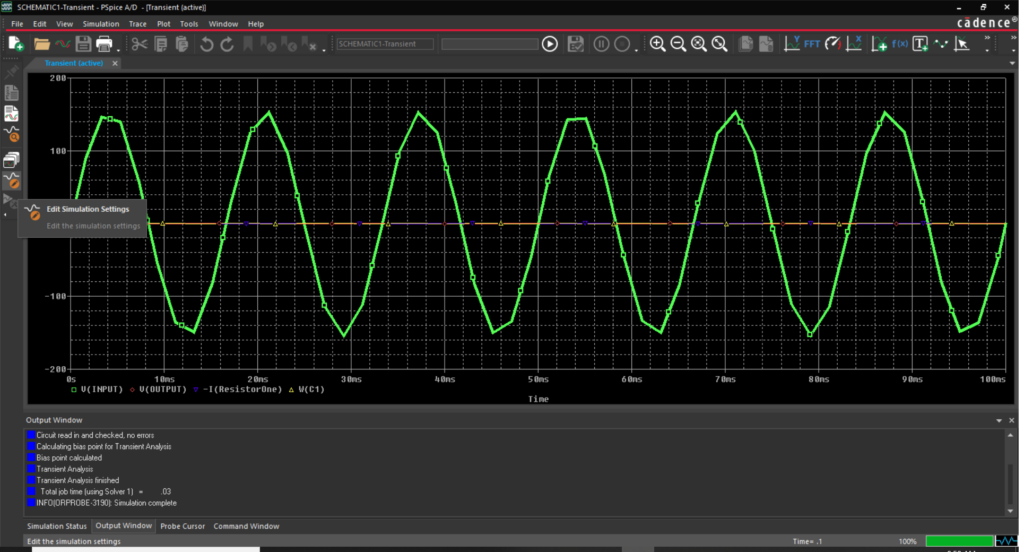Open the Help menu
1024x552 pixels.
coord(256,24)
